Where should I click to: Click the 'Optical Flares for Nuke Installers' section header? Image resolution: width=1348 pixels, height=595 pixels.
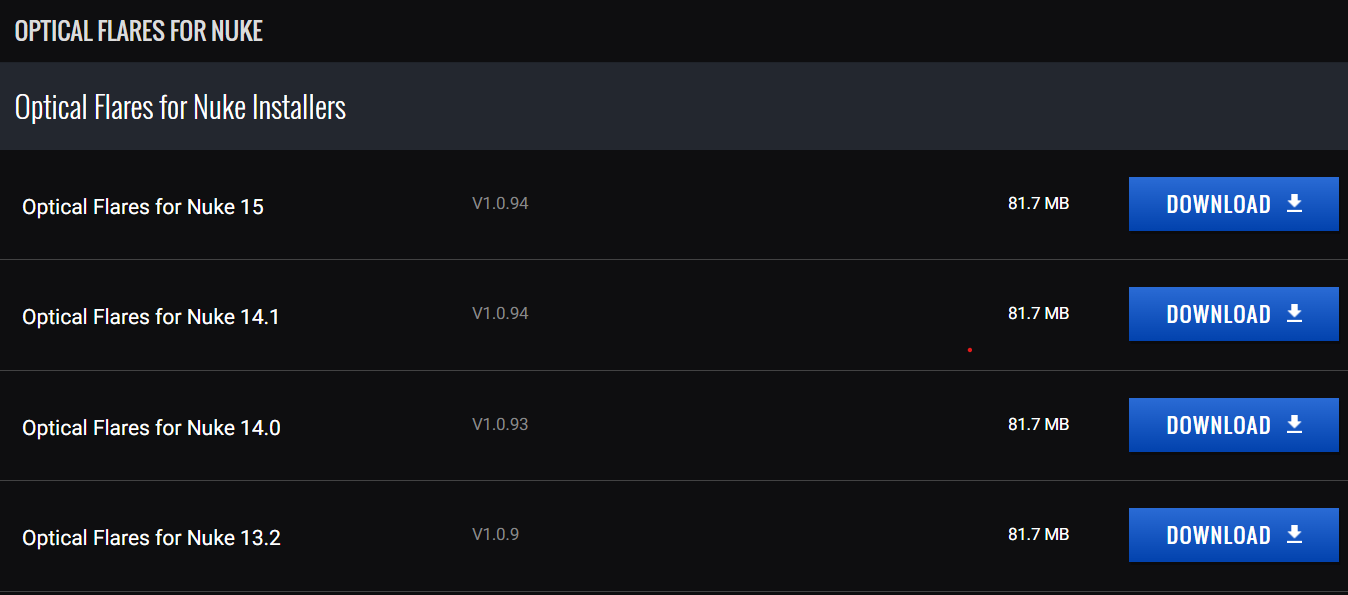tap(181, 107)
